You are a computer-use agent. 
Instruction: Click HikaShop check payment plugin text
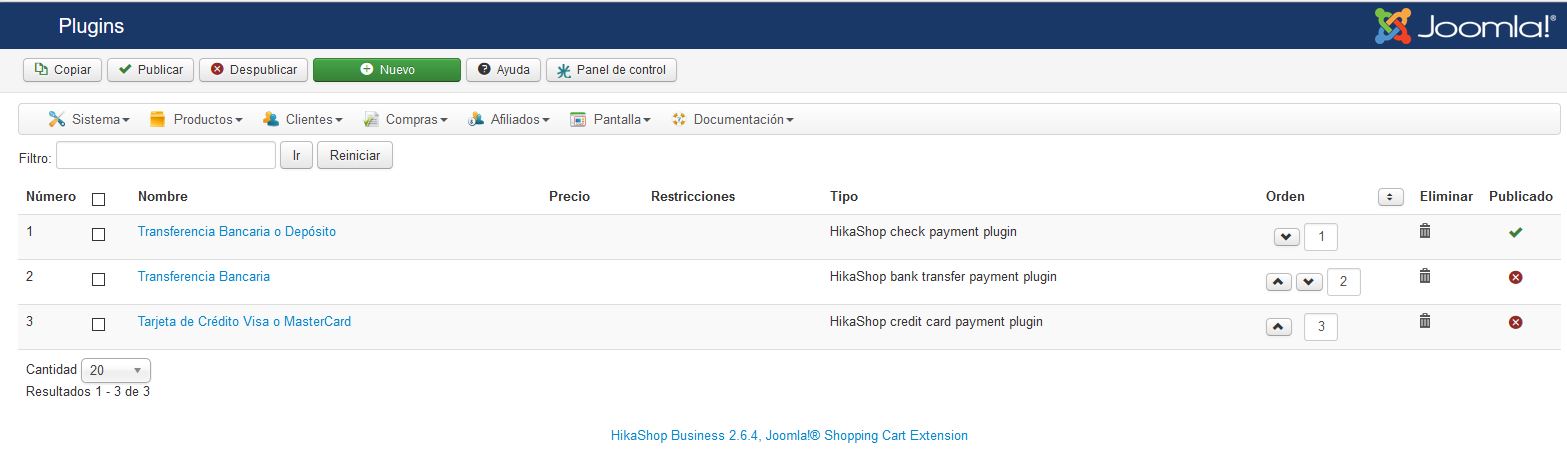click(923, 231)
